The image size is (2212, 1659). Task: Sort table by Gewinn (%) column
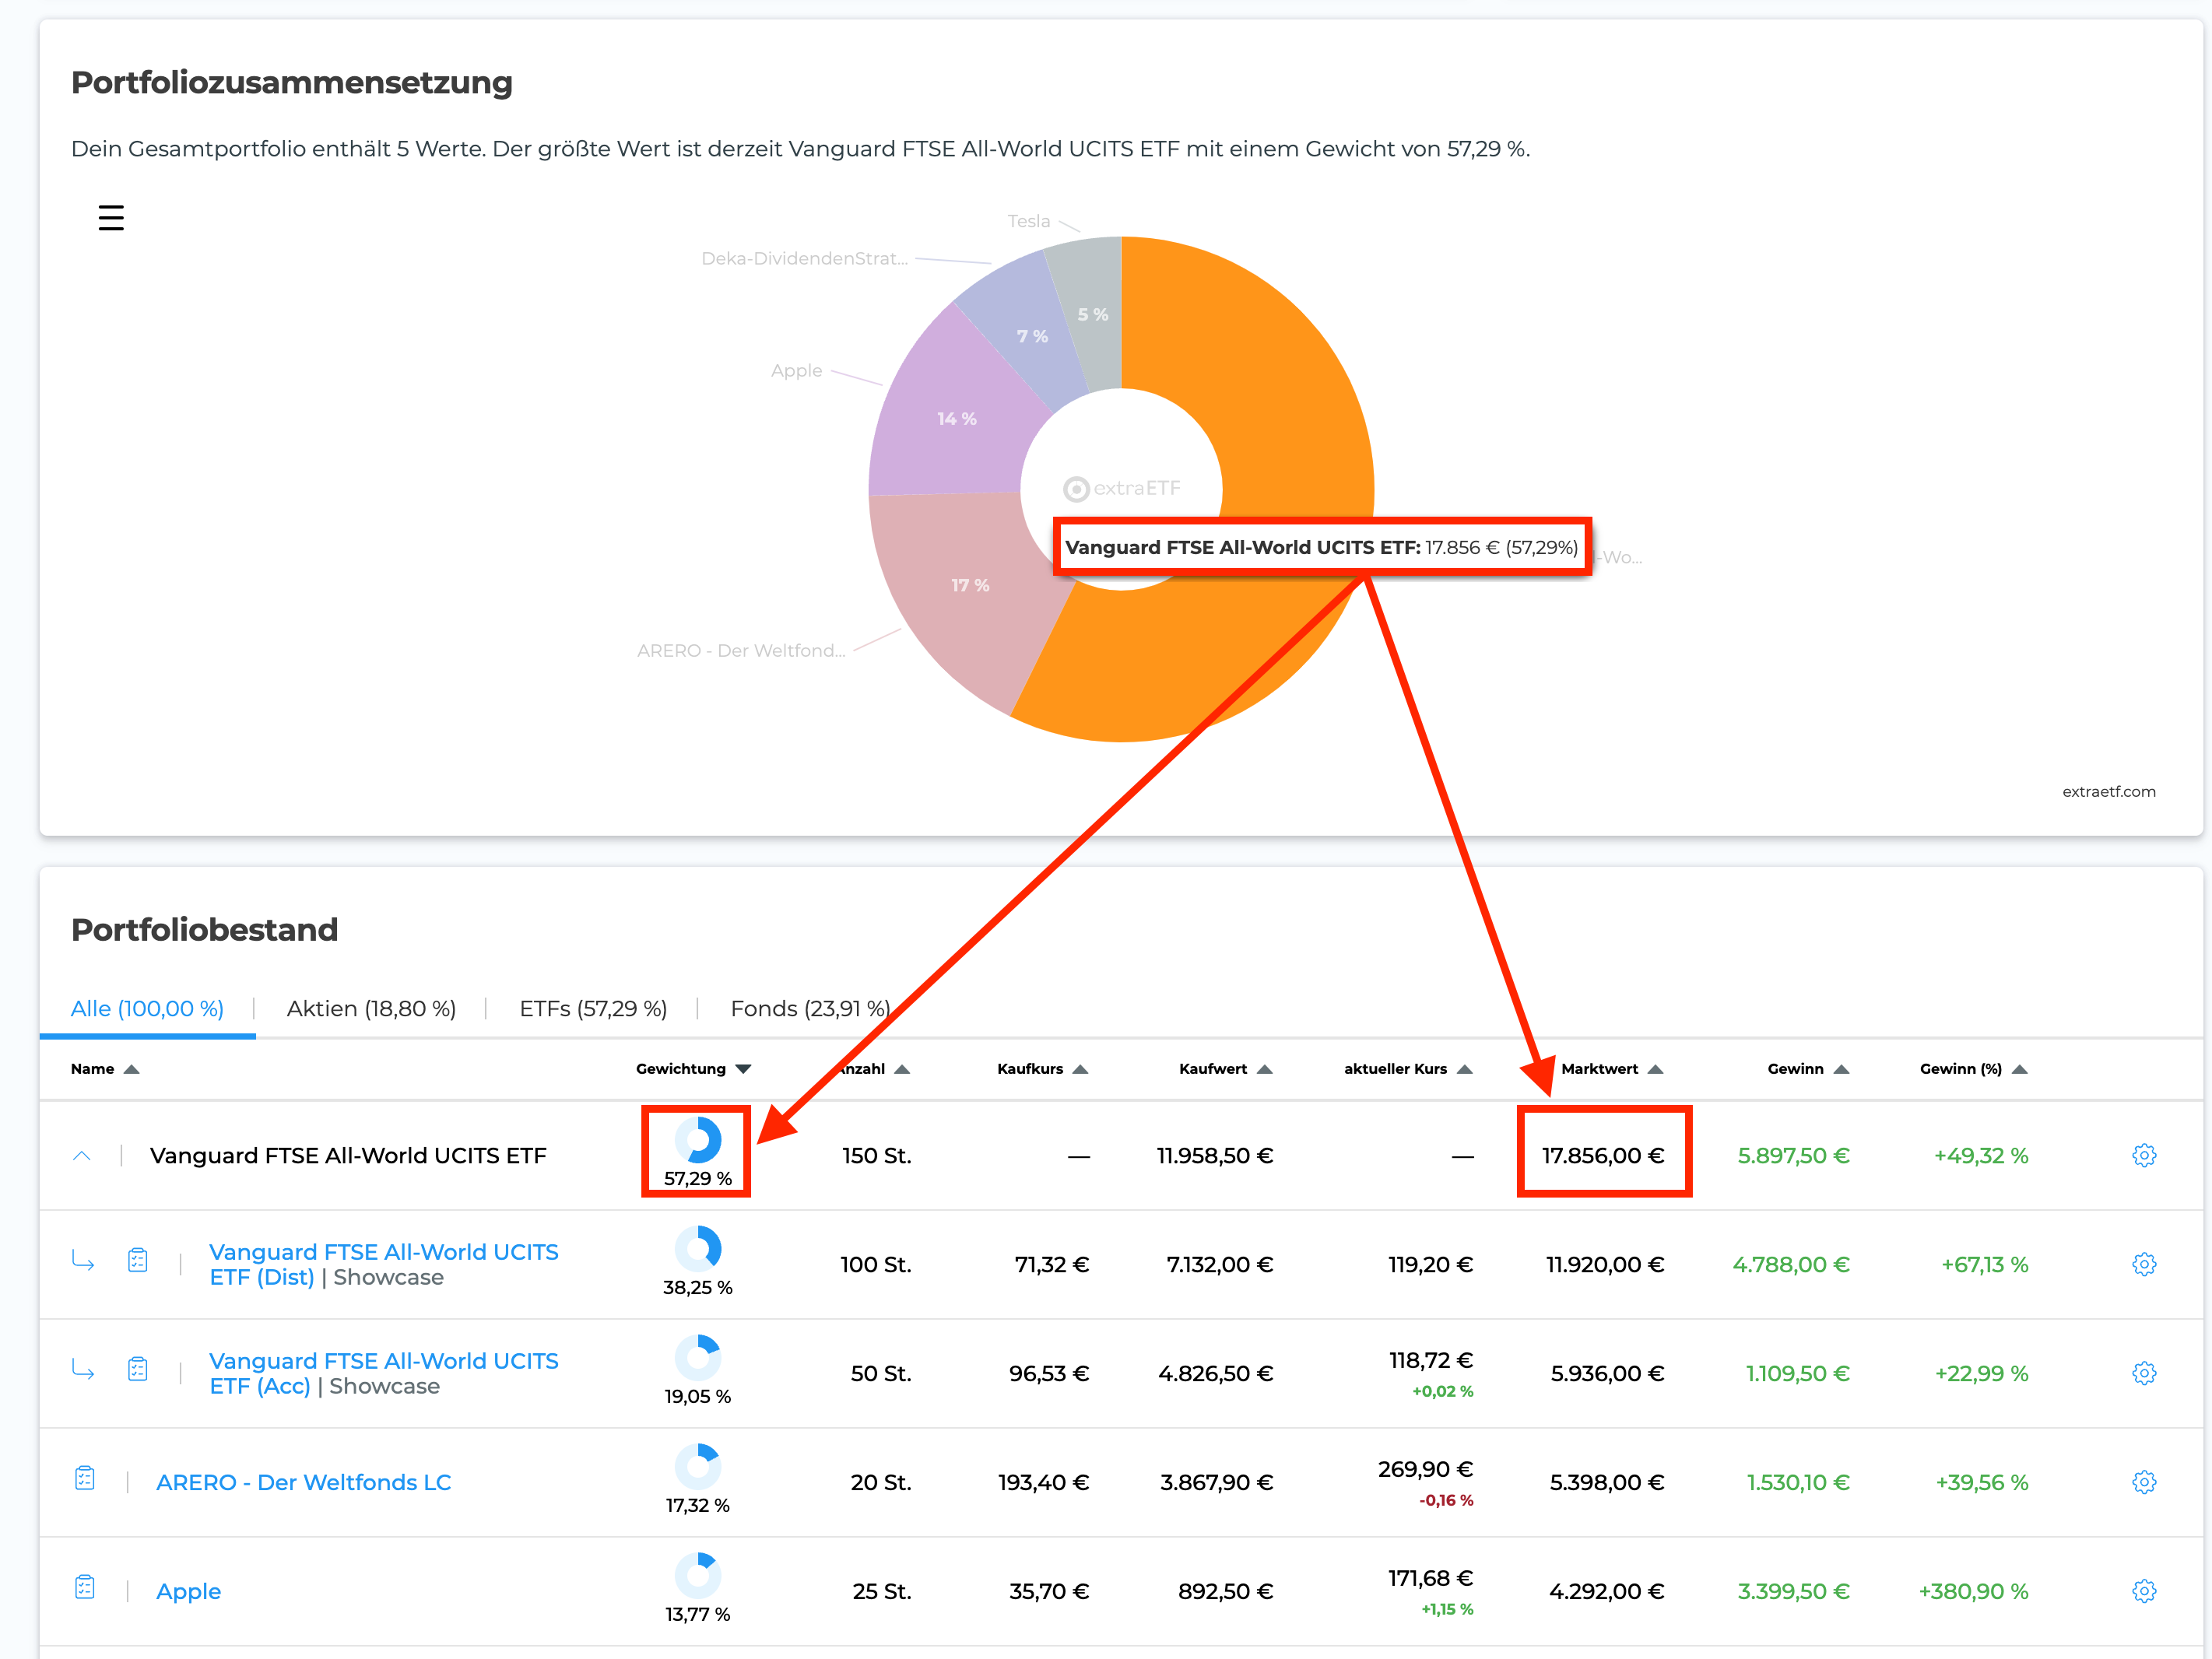coord(1973,1069)
